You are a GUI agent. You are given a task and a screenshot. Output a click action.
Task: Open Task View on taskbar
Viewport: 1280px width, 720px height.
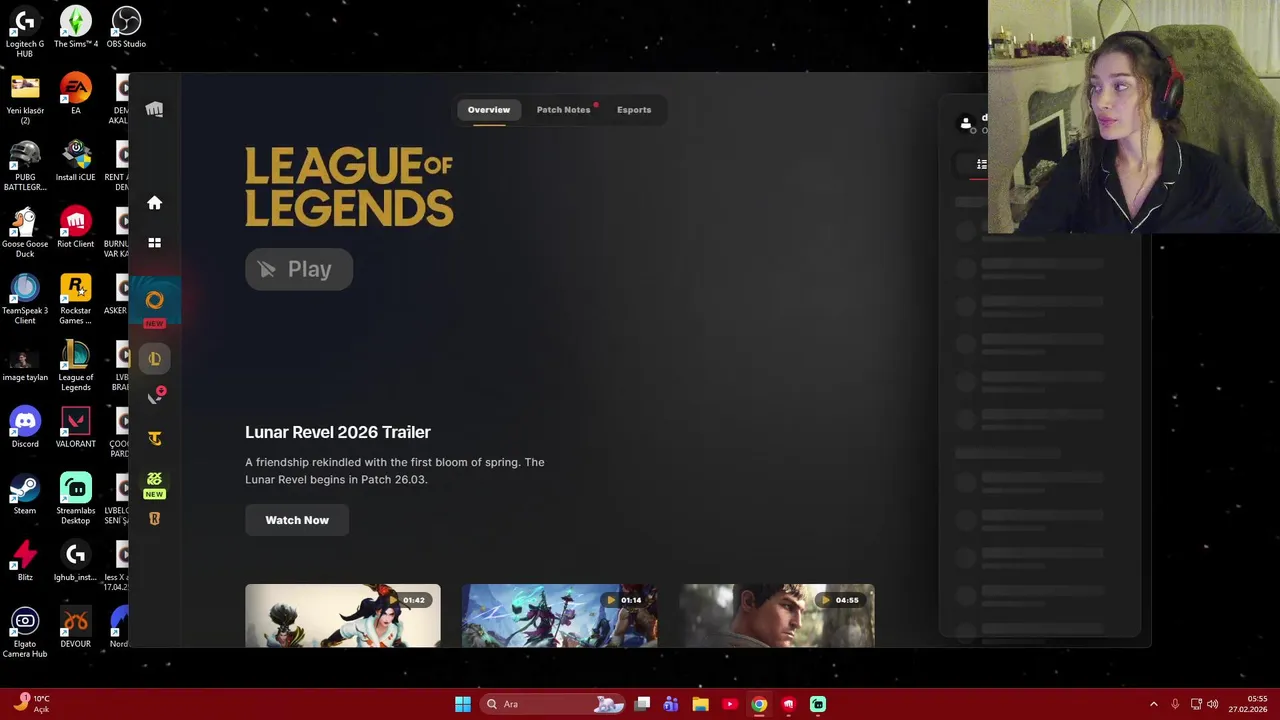tap(643, 704)
